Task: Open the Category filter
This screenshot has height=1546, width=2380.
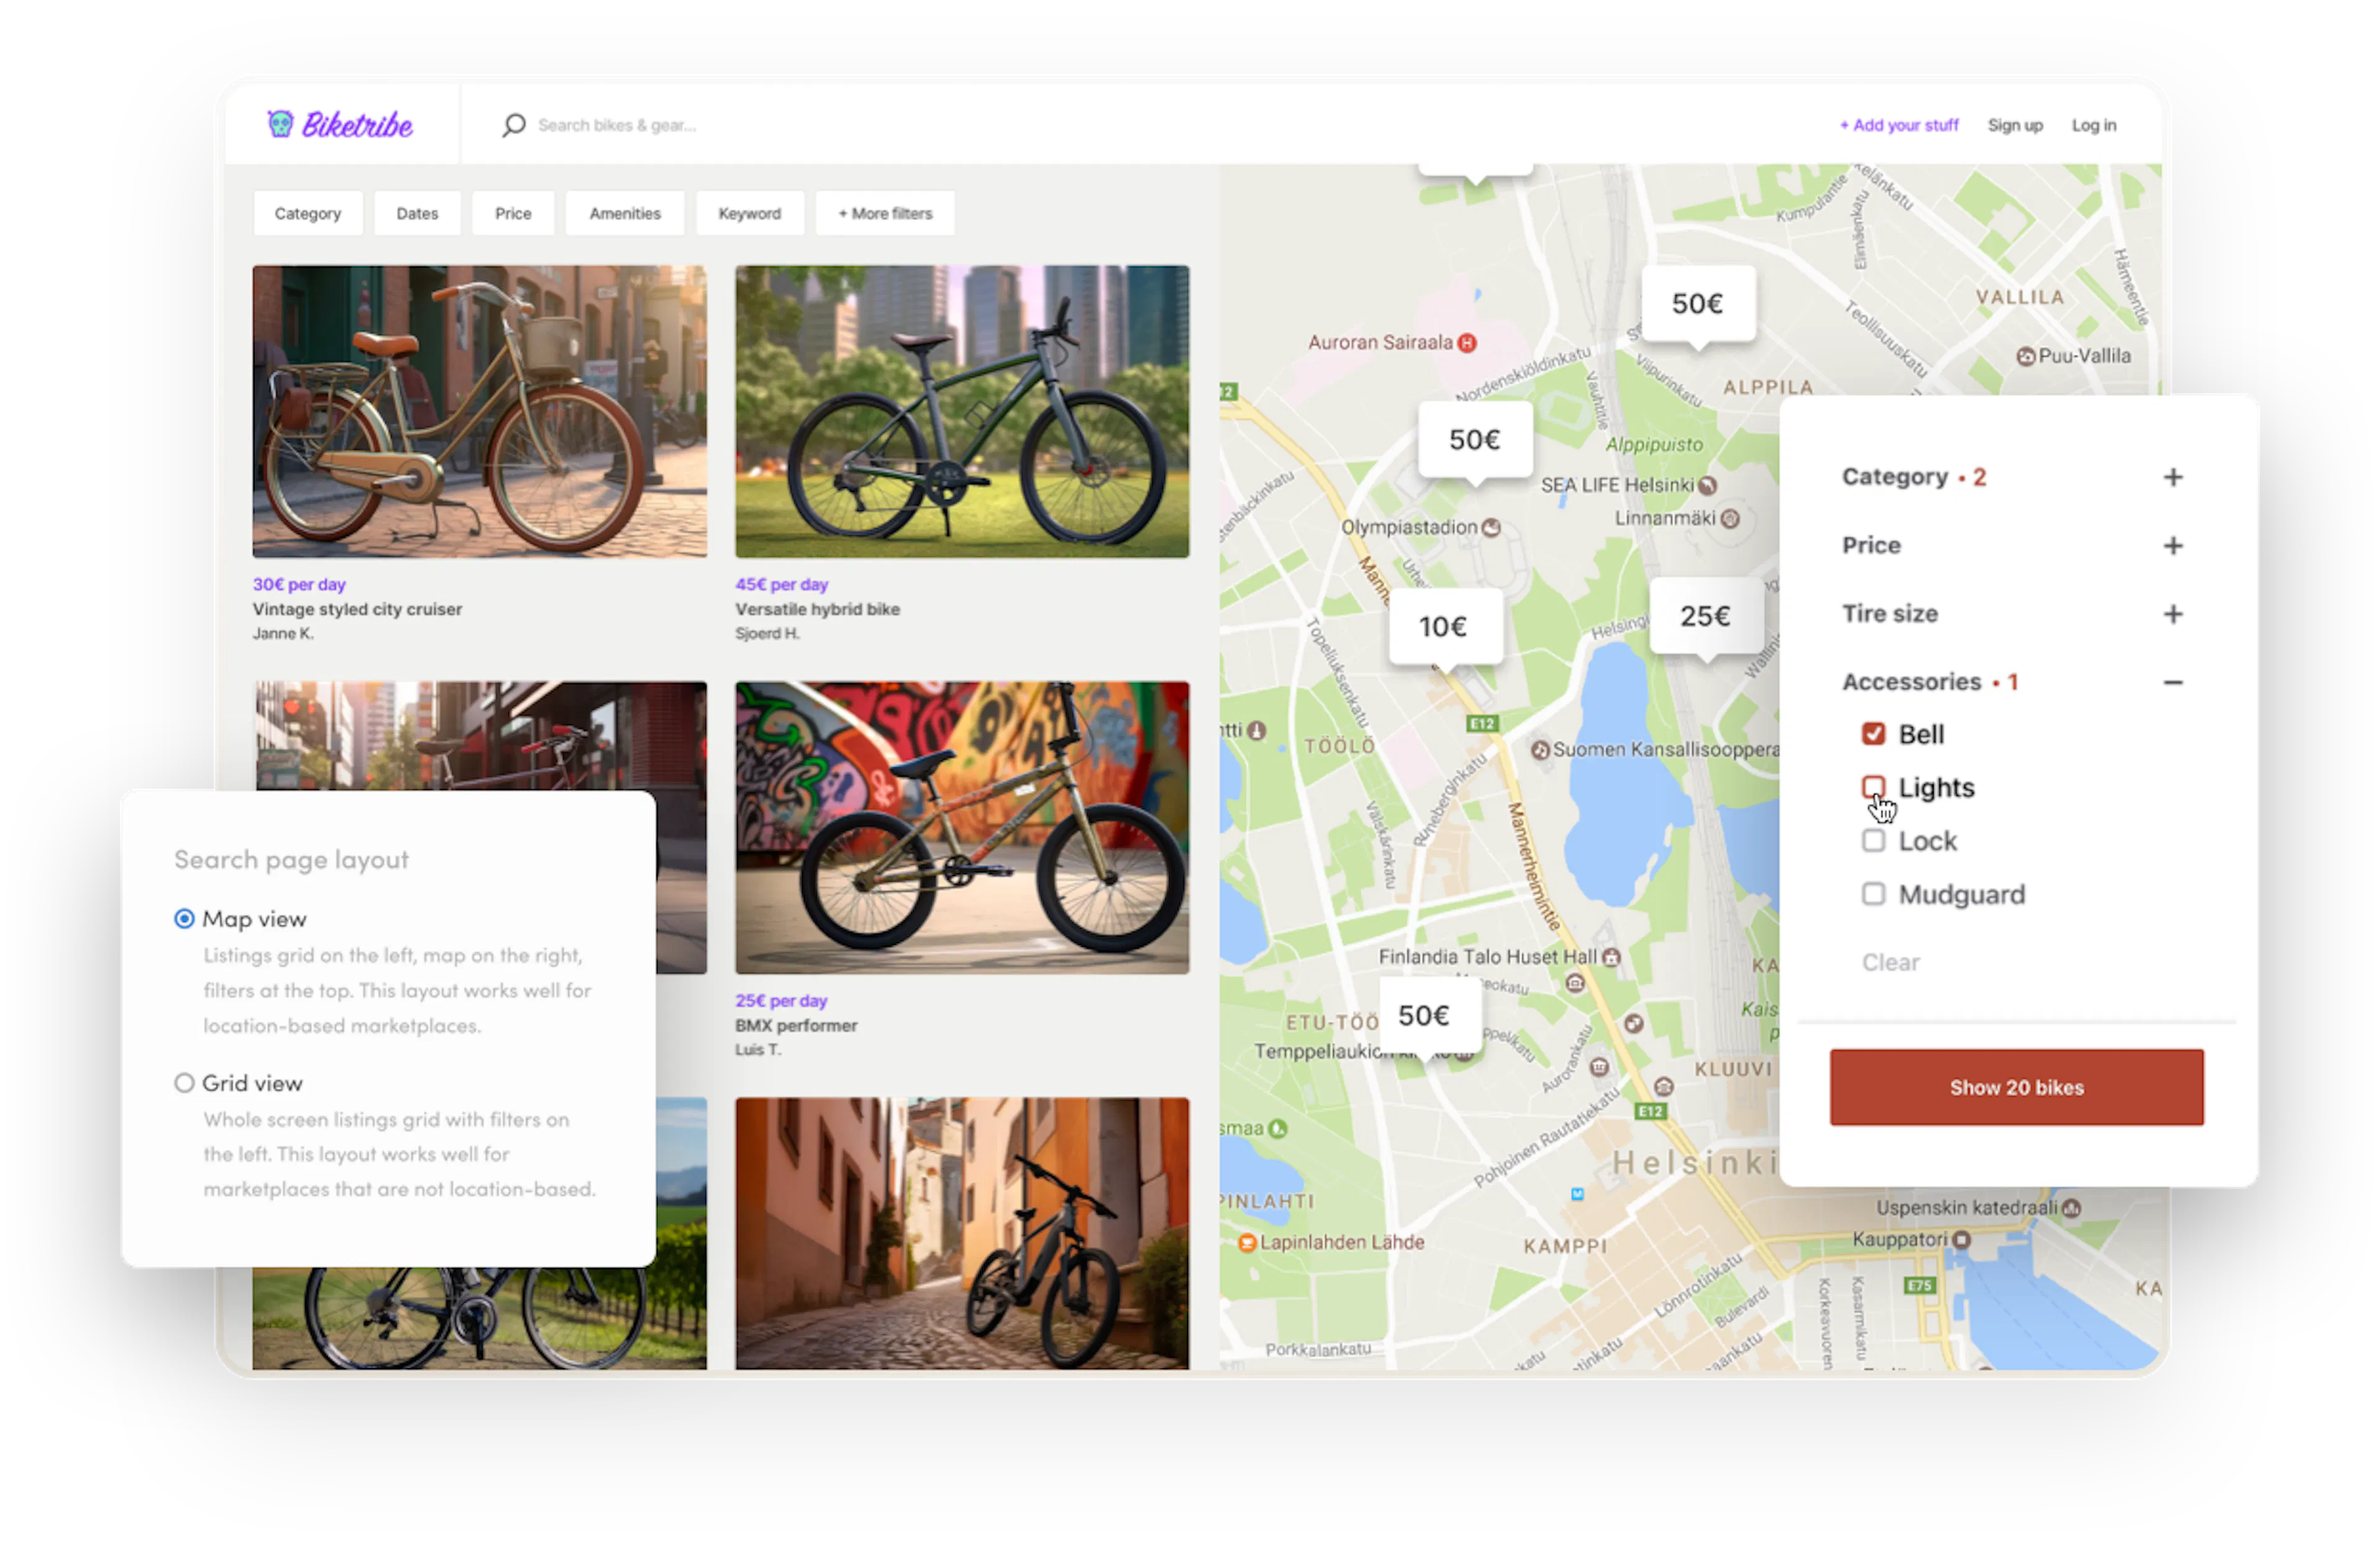Action: point(308,213)
